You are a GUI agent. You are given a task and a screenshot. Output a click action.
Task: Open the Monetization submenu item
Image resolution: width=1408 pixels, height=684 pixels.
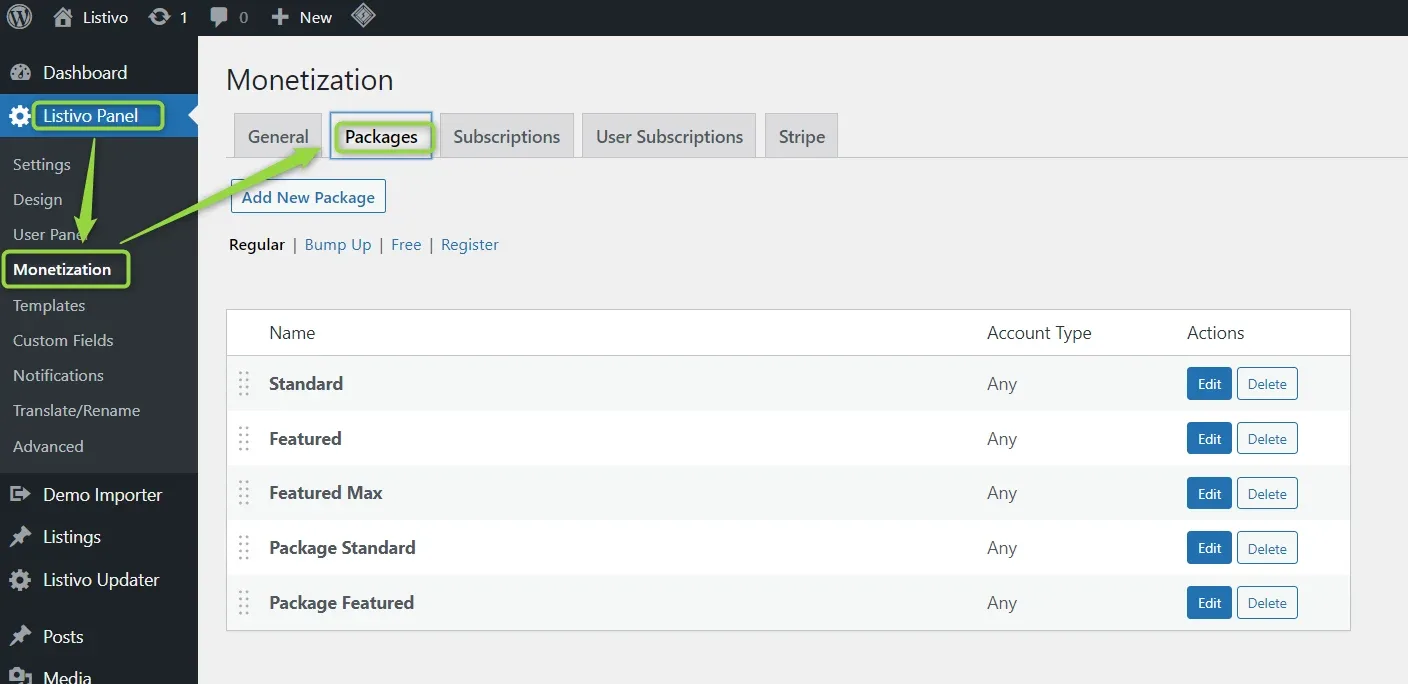coord(62,270)
